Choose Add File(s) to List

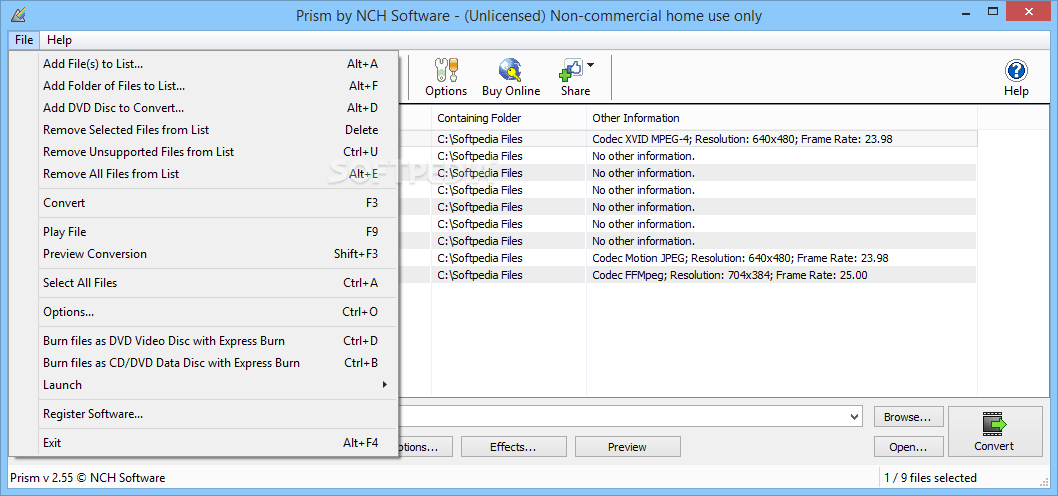tap(204, 64)
